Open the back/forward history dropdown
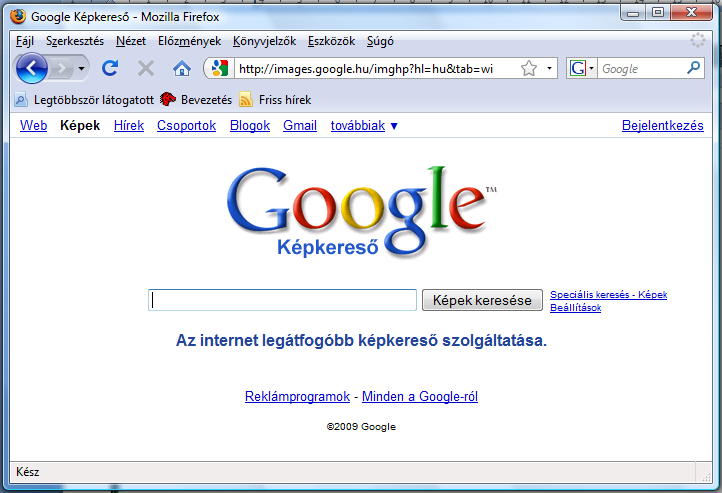This screenshot has height=493, width=722. pyautogui.click(x=82, y=69)
